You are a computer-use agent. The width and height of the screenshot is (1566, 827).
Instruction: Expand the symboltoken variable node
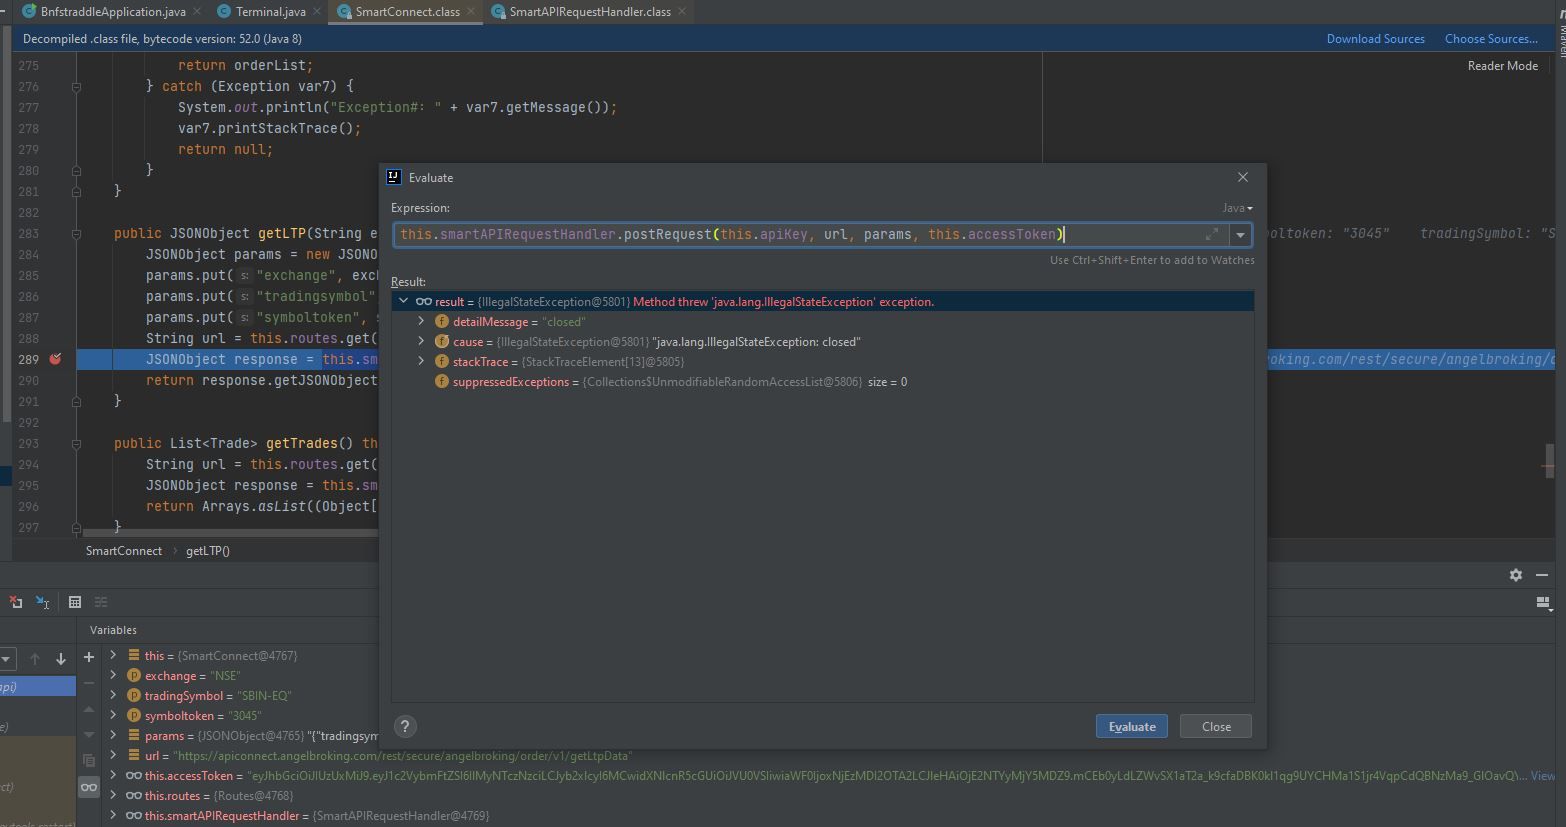pyautogui.click(x=113, y=716)
